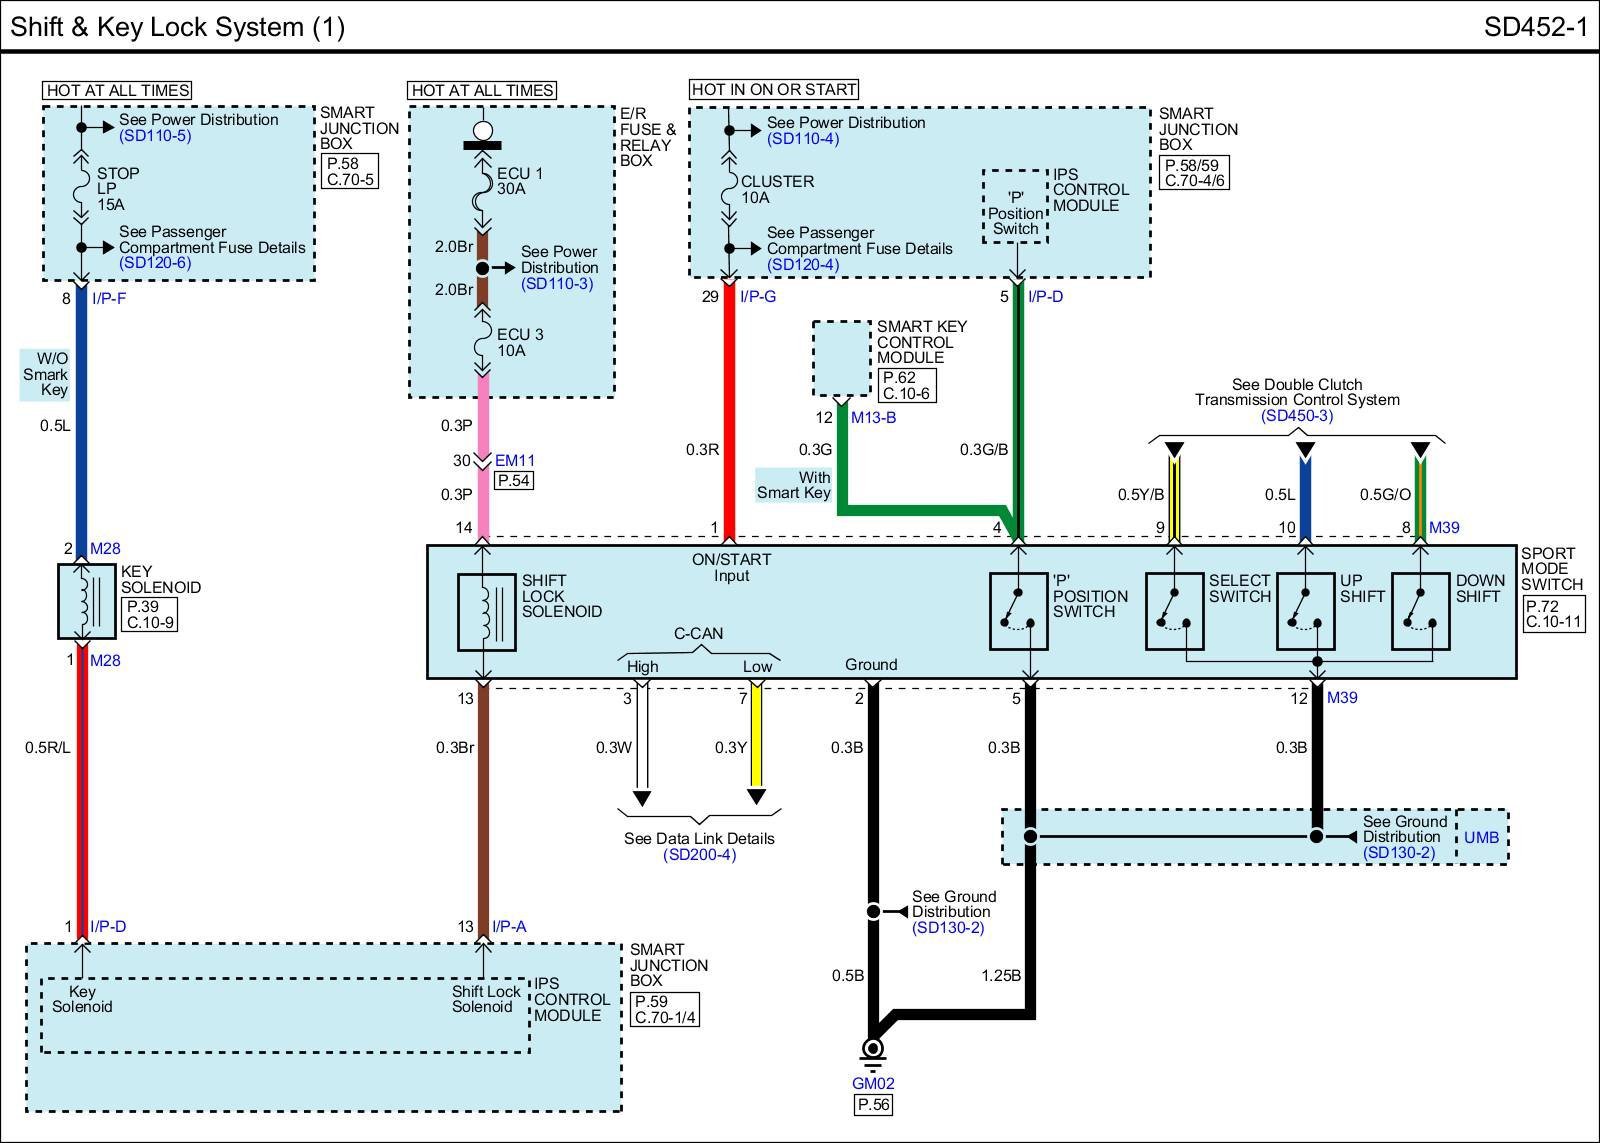
Task: Follow the SD130-2 link beside UMB
Action: (x=1399, y=853)
